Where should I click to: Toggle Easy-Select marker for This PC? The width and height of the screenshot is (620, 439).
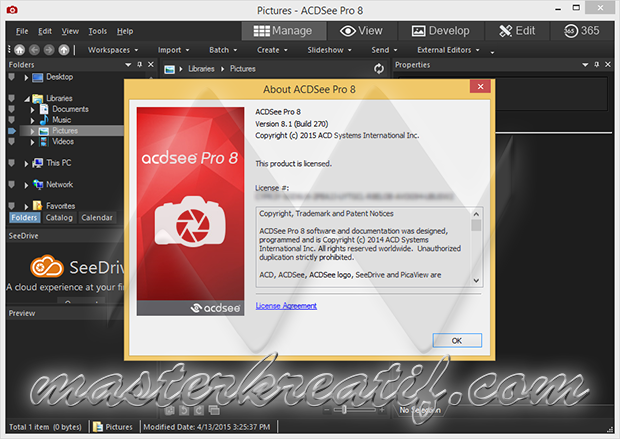[x=11, y=163]
